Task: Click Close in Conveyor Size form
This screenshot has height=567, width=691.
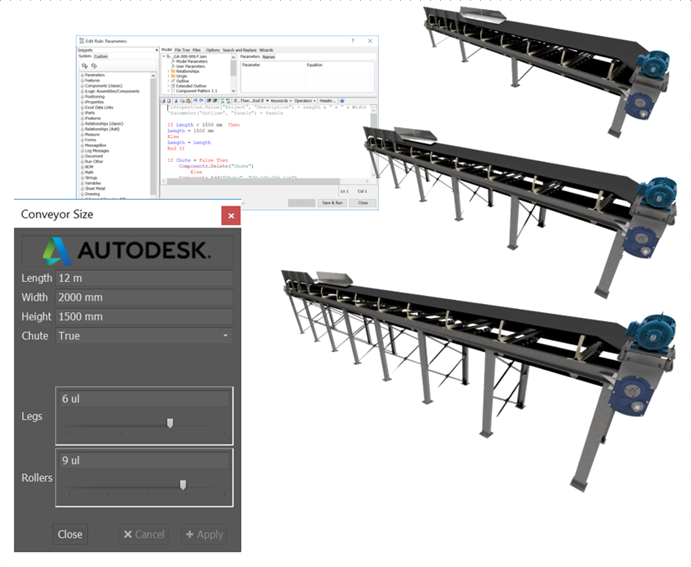Action: pos(70,534)
